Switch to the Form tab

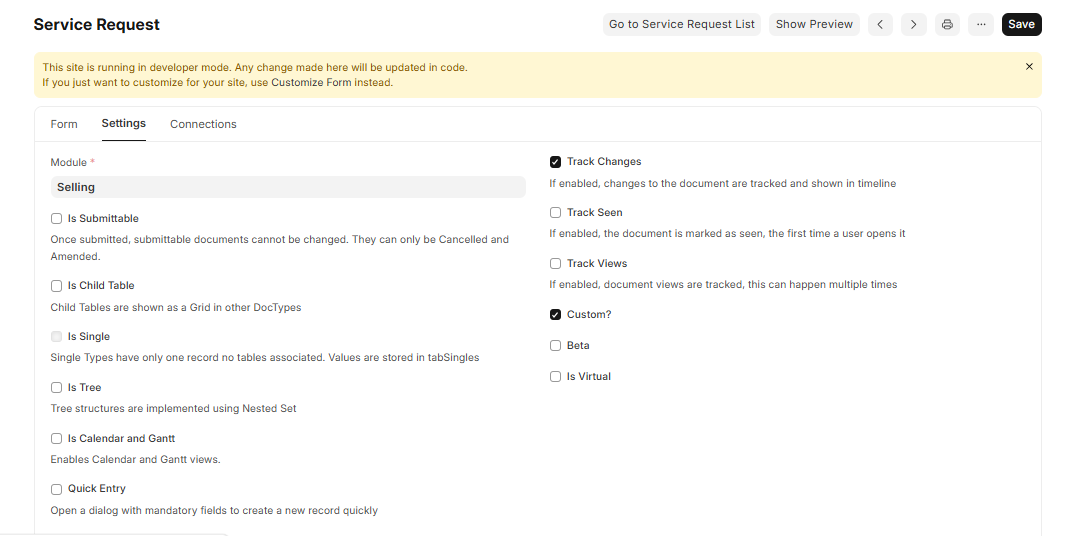click(64, 124)
